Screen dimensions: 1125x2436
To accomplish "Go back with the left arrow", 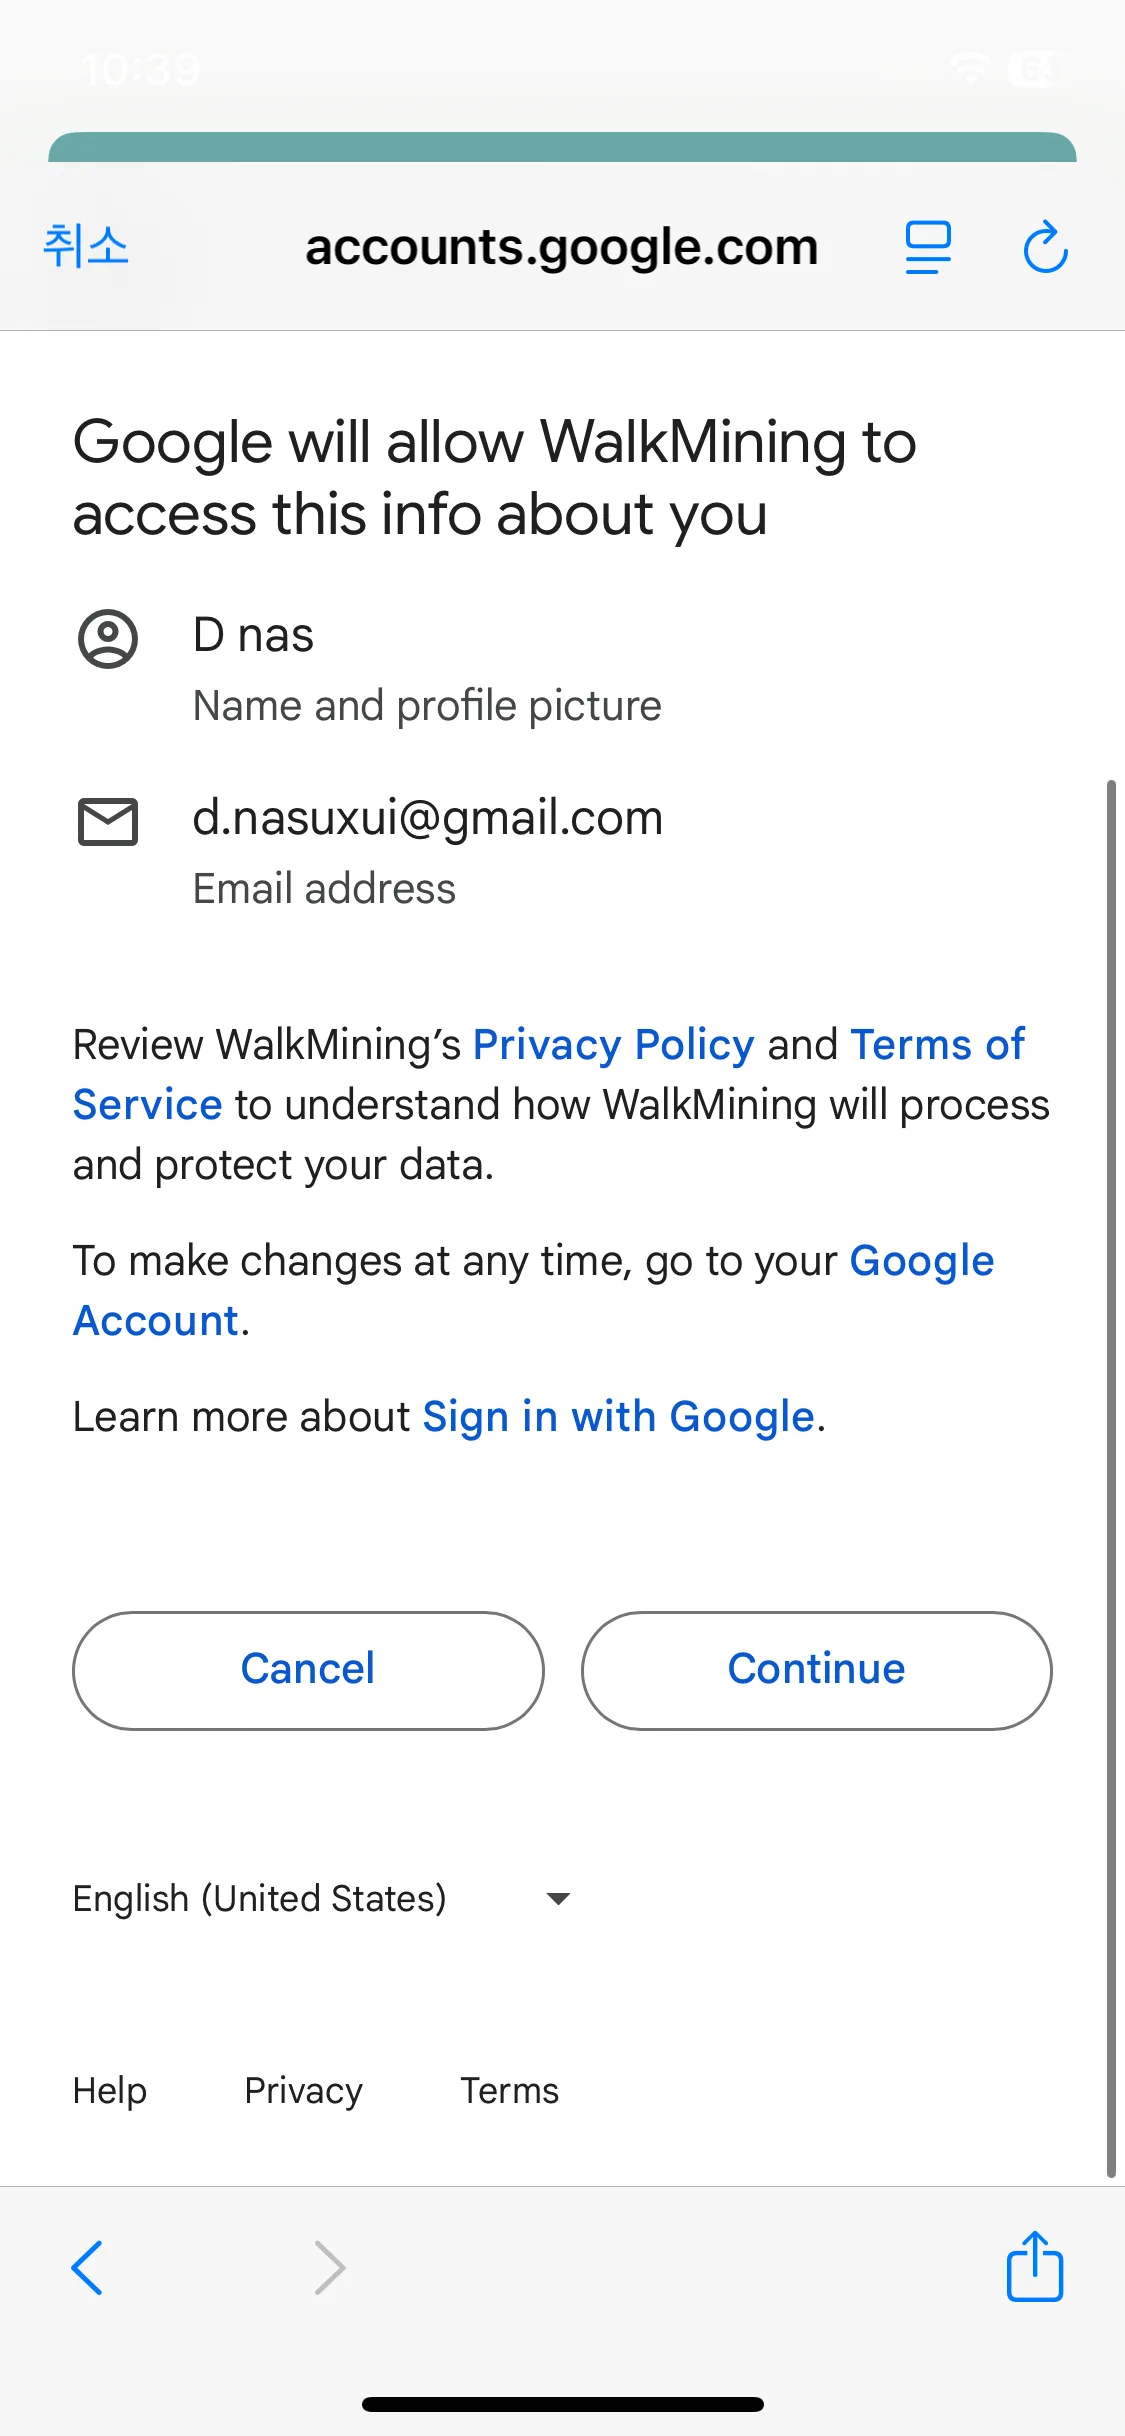I will coord(88,2267).
